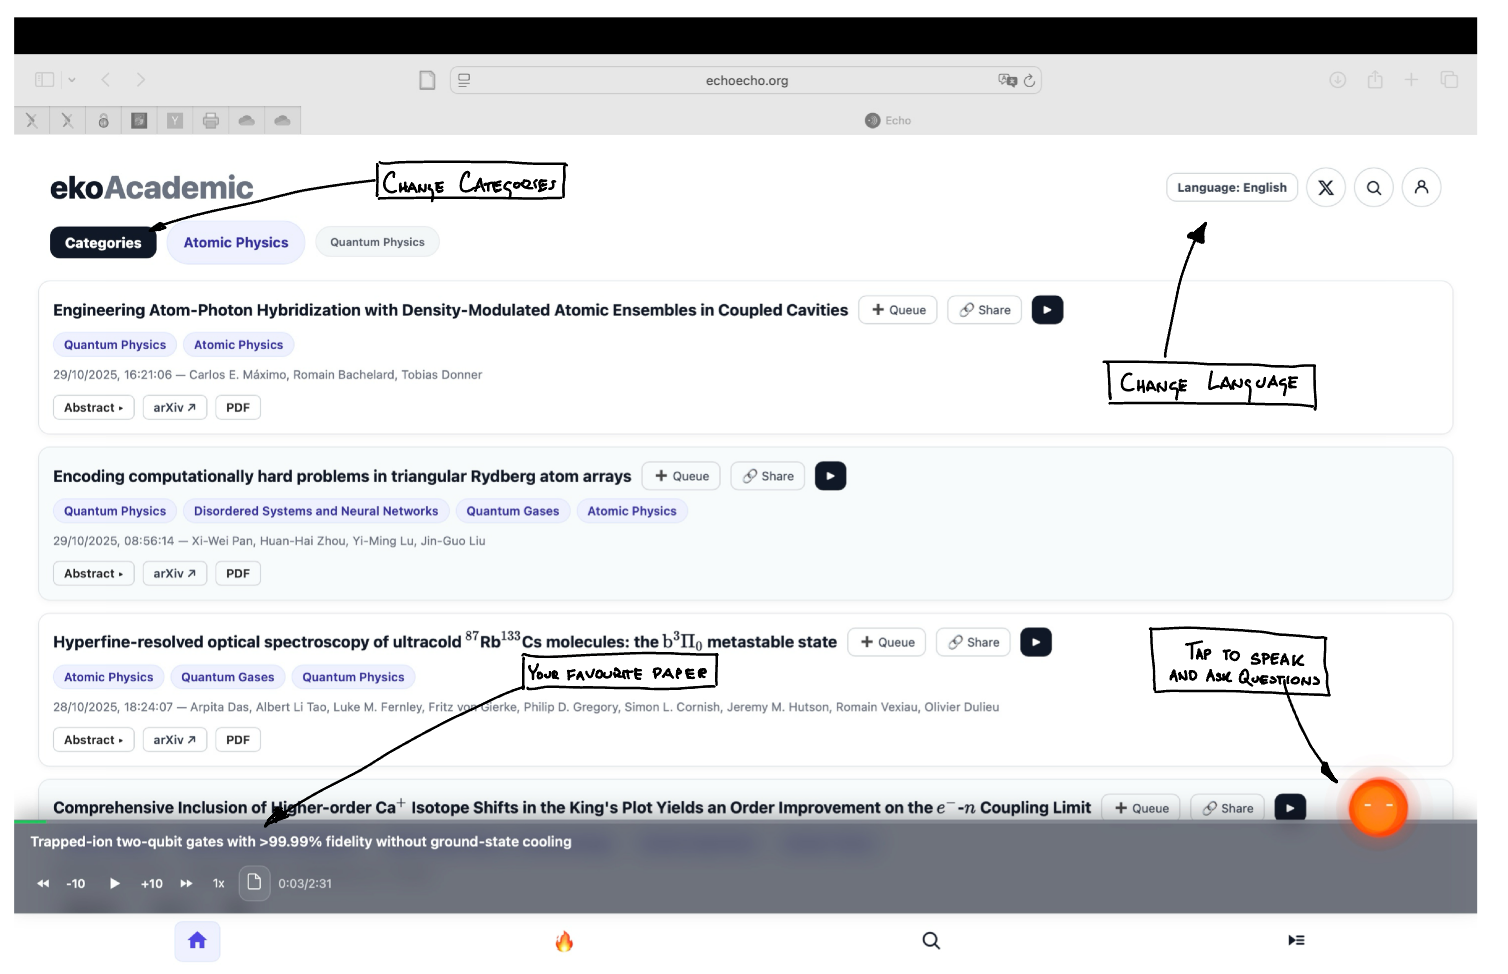This screenshot has width=1508, height=974.
Task: Expand Abstract for the ultracold RbCs paper
Action: [93, 740]
